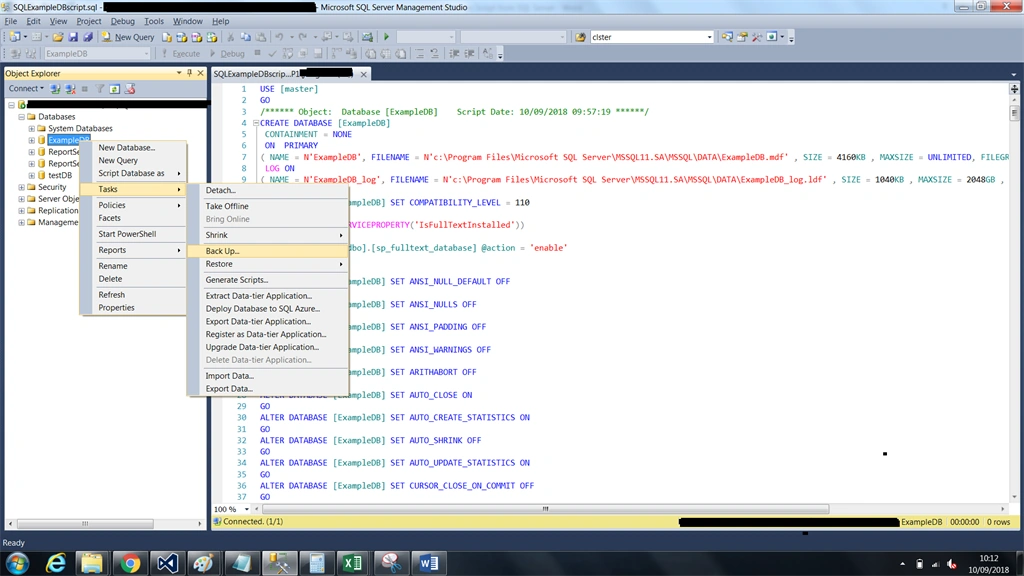Pin the Object Explorer panel
The height and width of the screenshot is (576, 1024).
tap(189, 73)
